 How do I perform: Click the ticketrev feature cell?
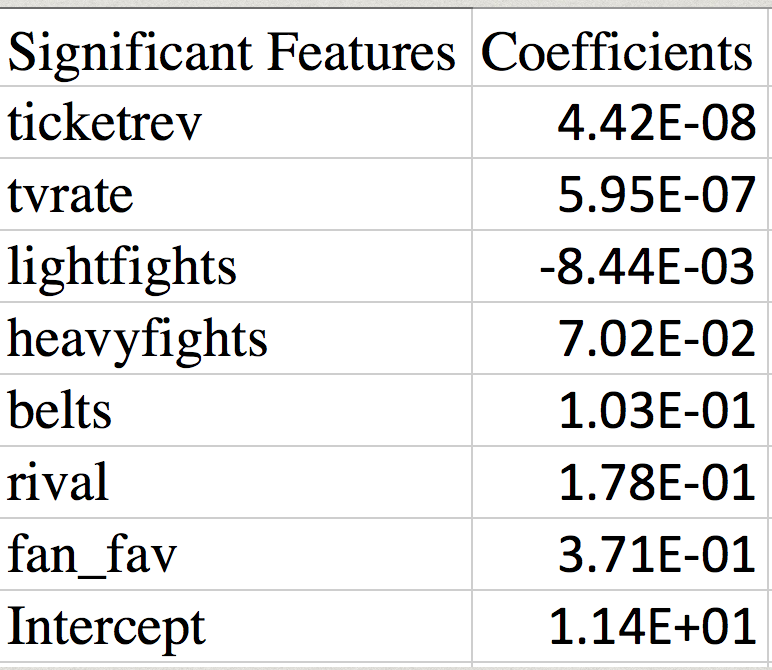(105, 123)
